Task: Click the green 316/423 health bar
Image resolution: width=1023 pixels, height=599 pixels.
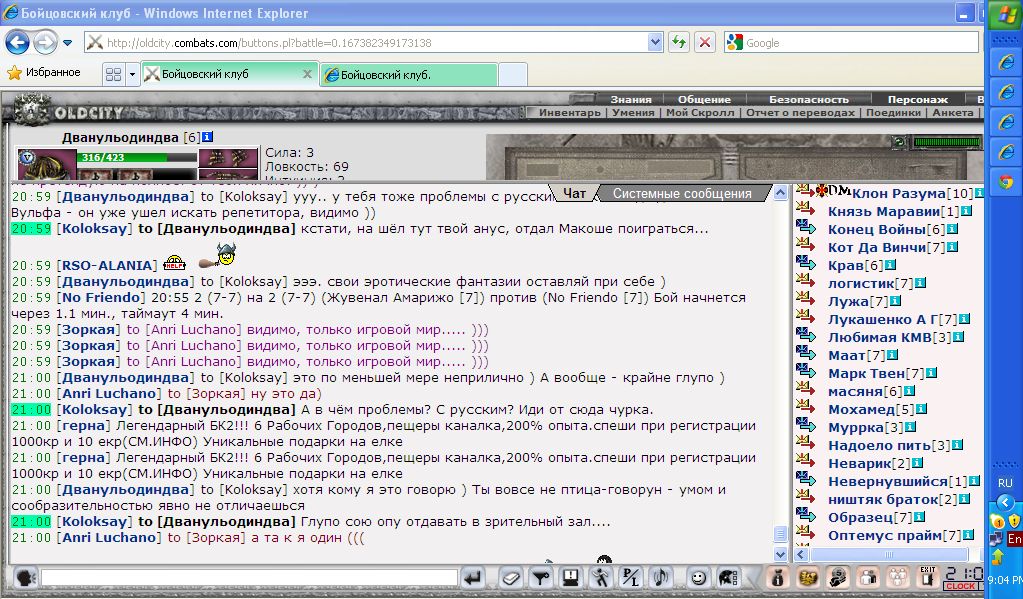Action: pos(137,157)
